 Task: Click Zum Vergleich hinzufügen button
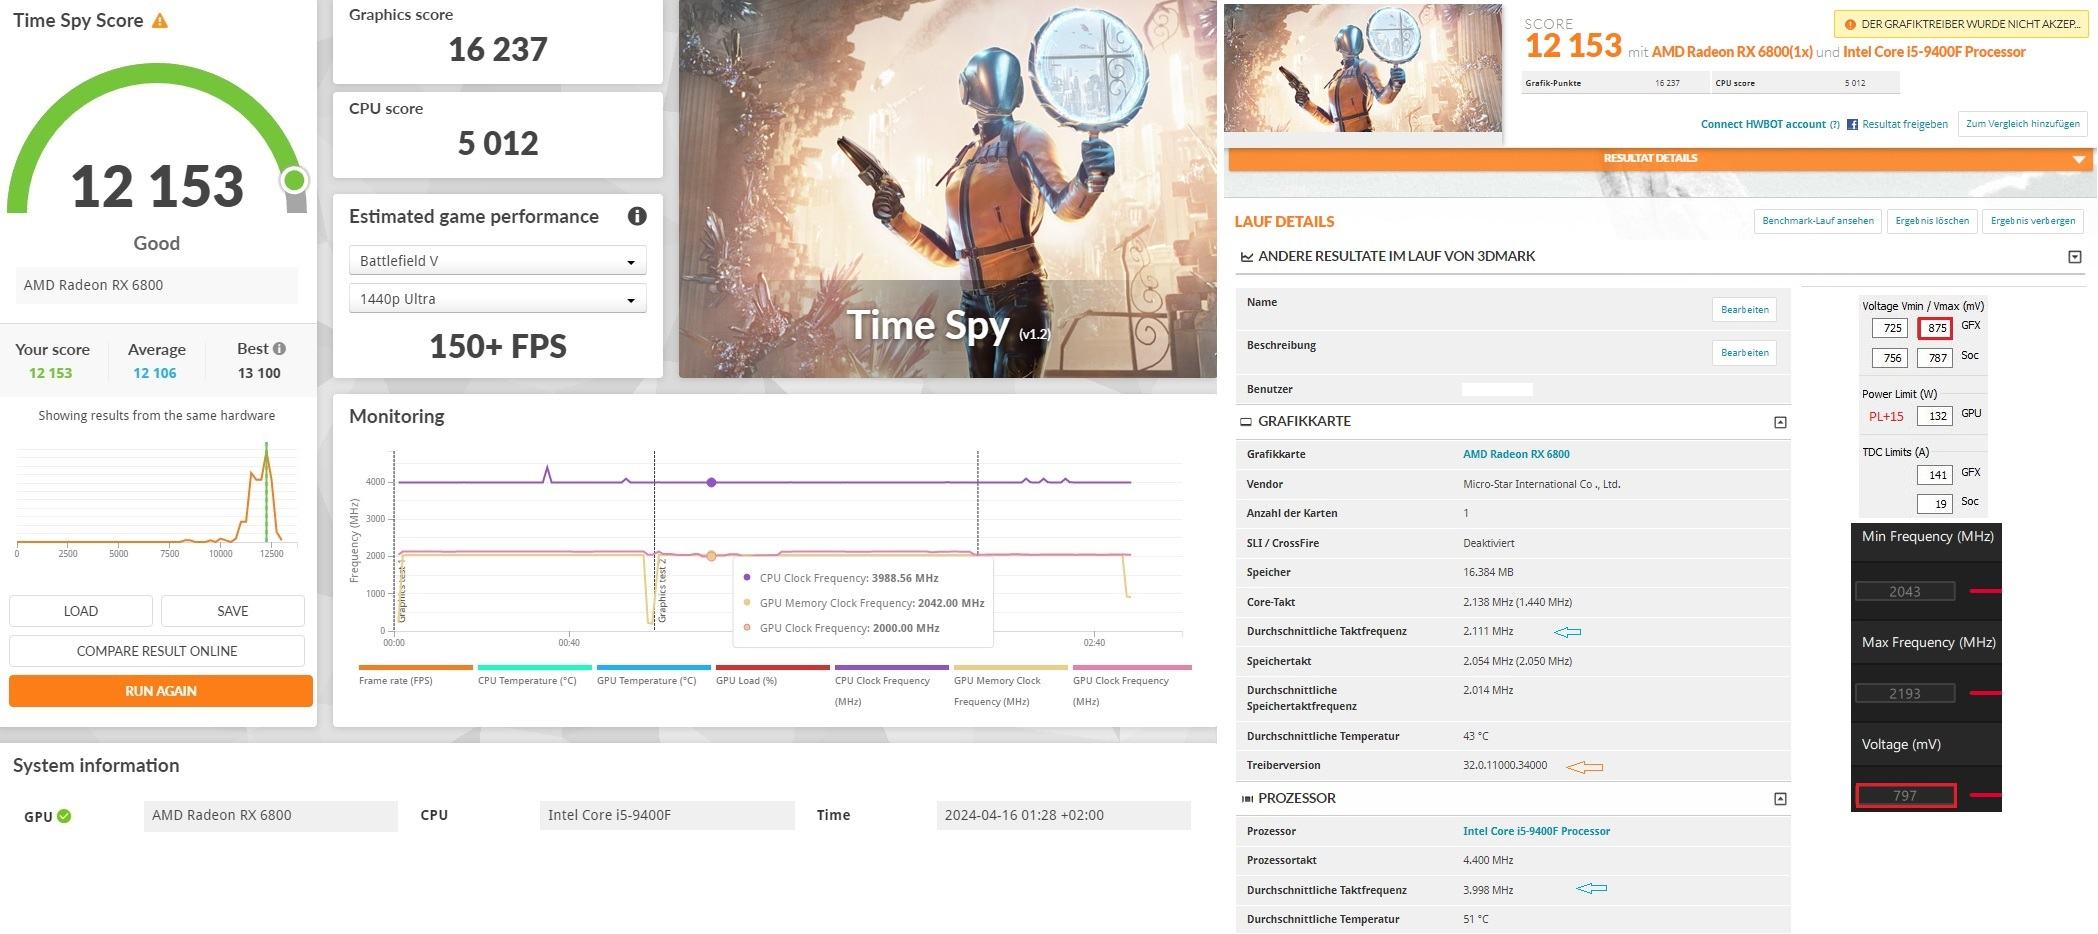(2022, 124)
